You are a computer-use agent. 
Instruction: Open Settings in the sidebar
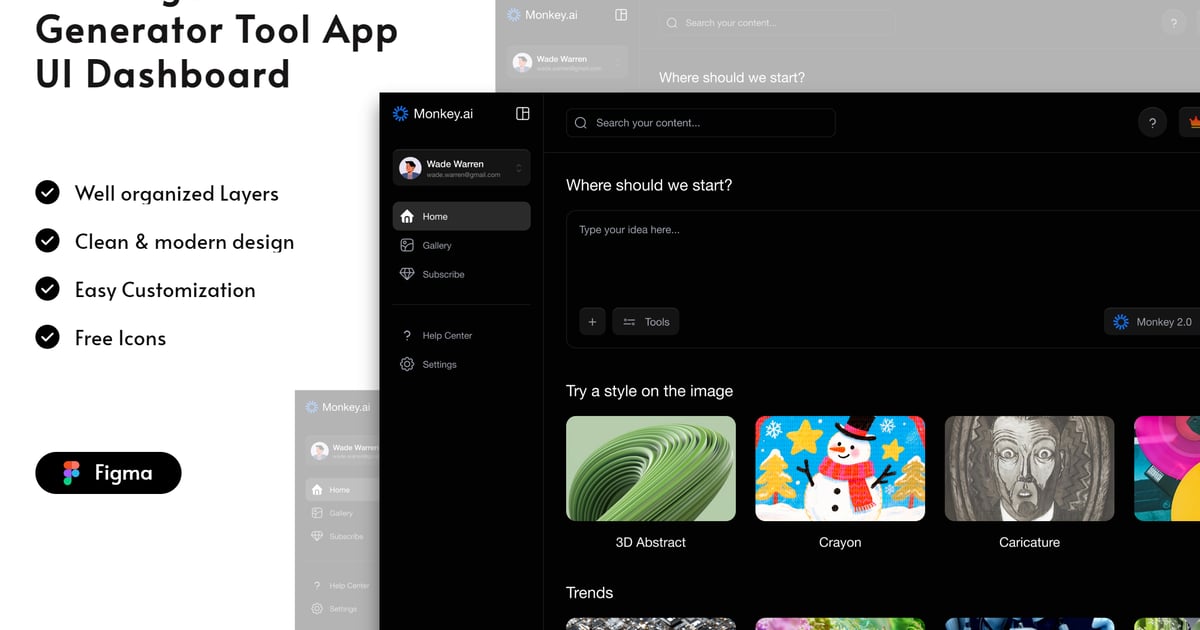point(438,365)
